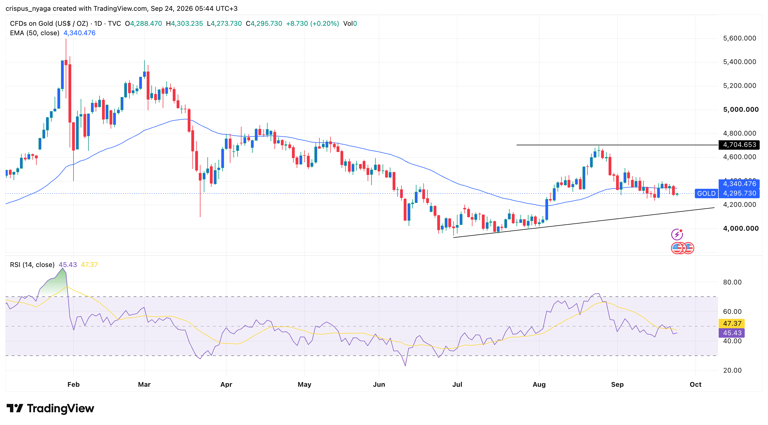Click the blue 4,340.476 EMA axis label
The image size is (768, 425).
click(x=739, y=184)
